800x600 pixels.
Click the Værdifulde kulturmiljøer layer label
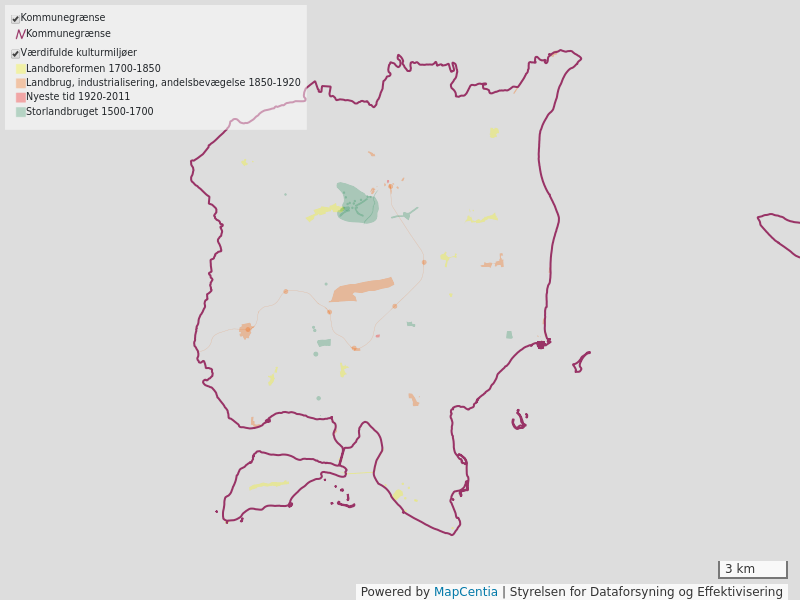click(79, 53)
